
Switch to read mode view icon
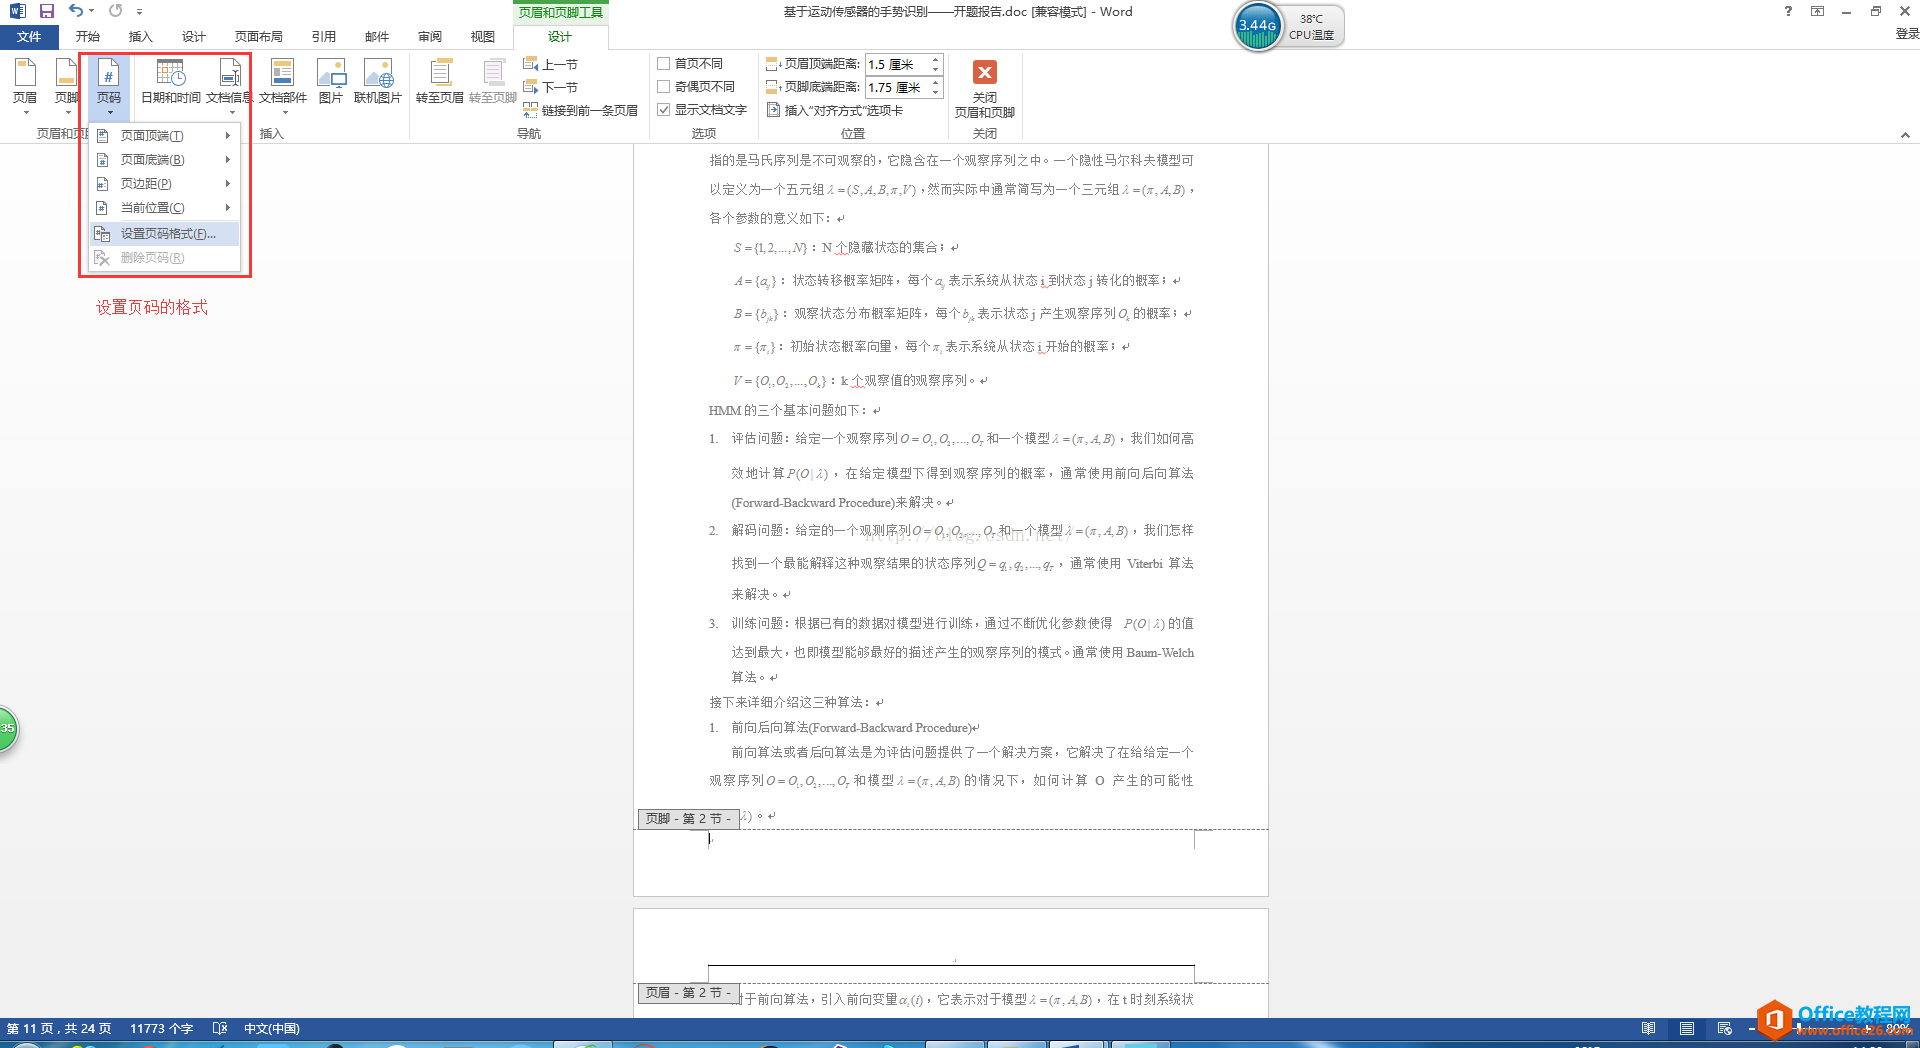1649,1029
